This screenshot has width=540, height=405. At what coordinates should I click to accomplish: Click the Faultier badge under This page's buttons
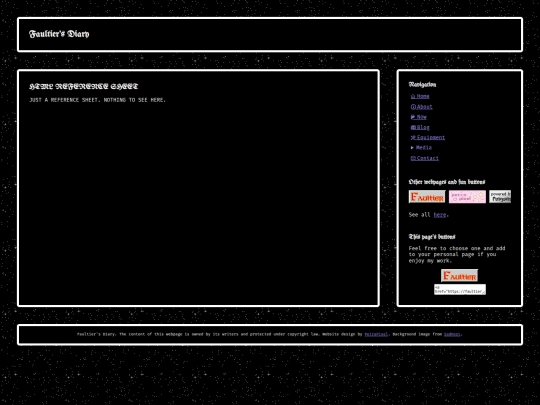[x=459, y=276]
